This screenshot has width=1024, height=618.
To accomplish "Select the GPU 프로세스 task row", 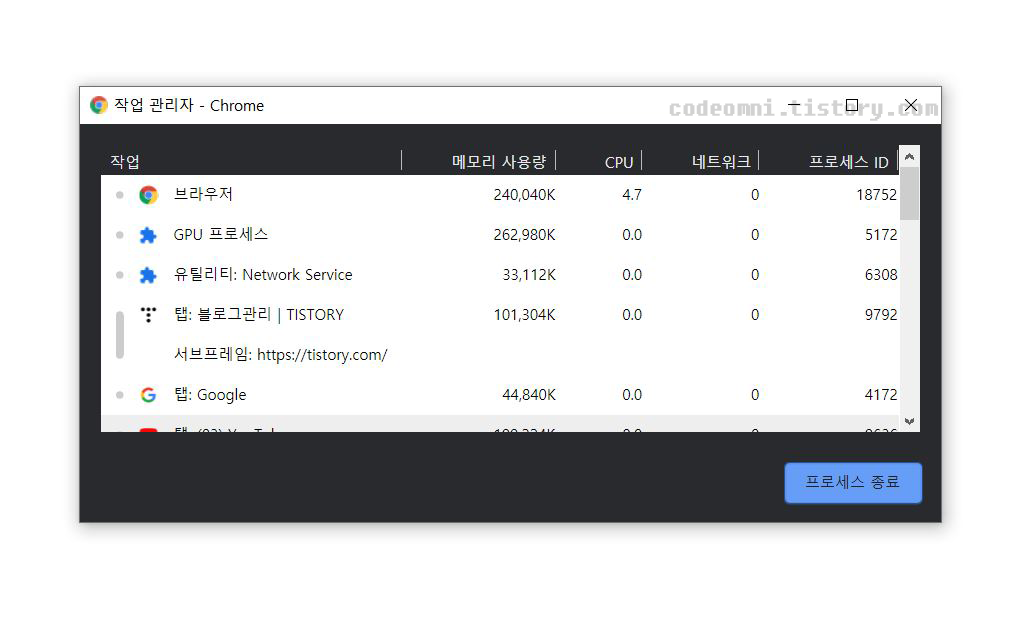I will click(500, 235).
